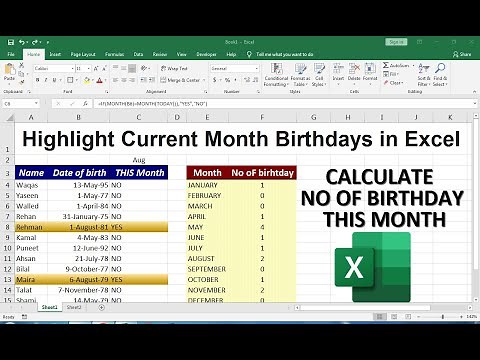
Task: Toggle Bold formatting
Action: 37,80
